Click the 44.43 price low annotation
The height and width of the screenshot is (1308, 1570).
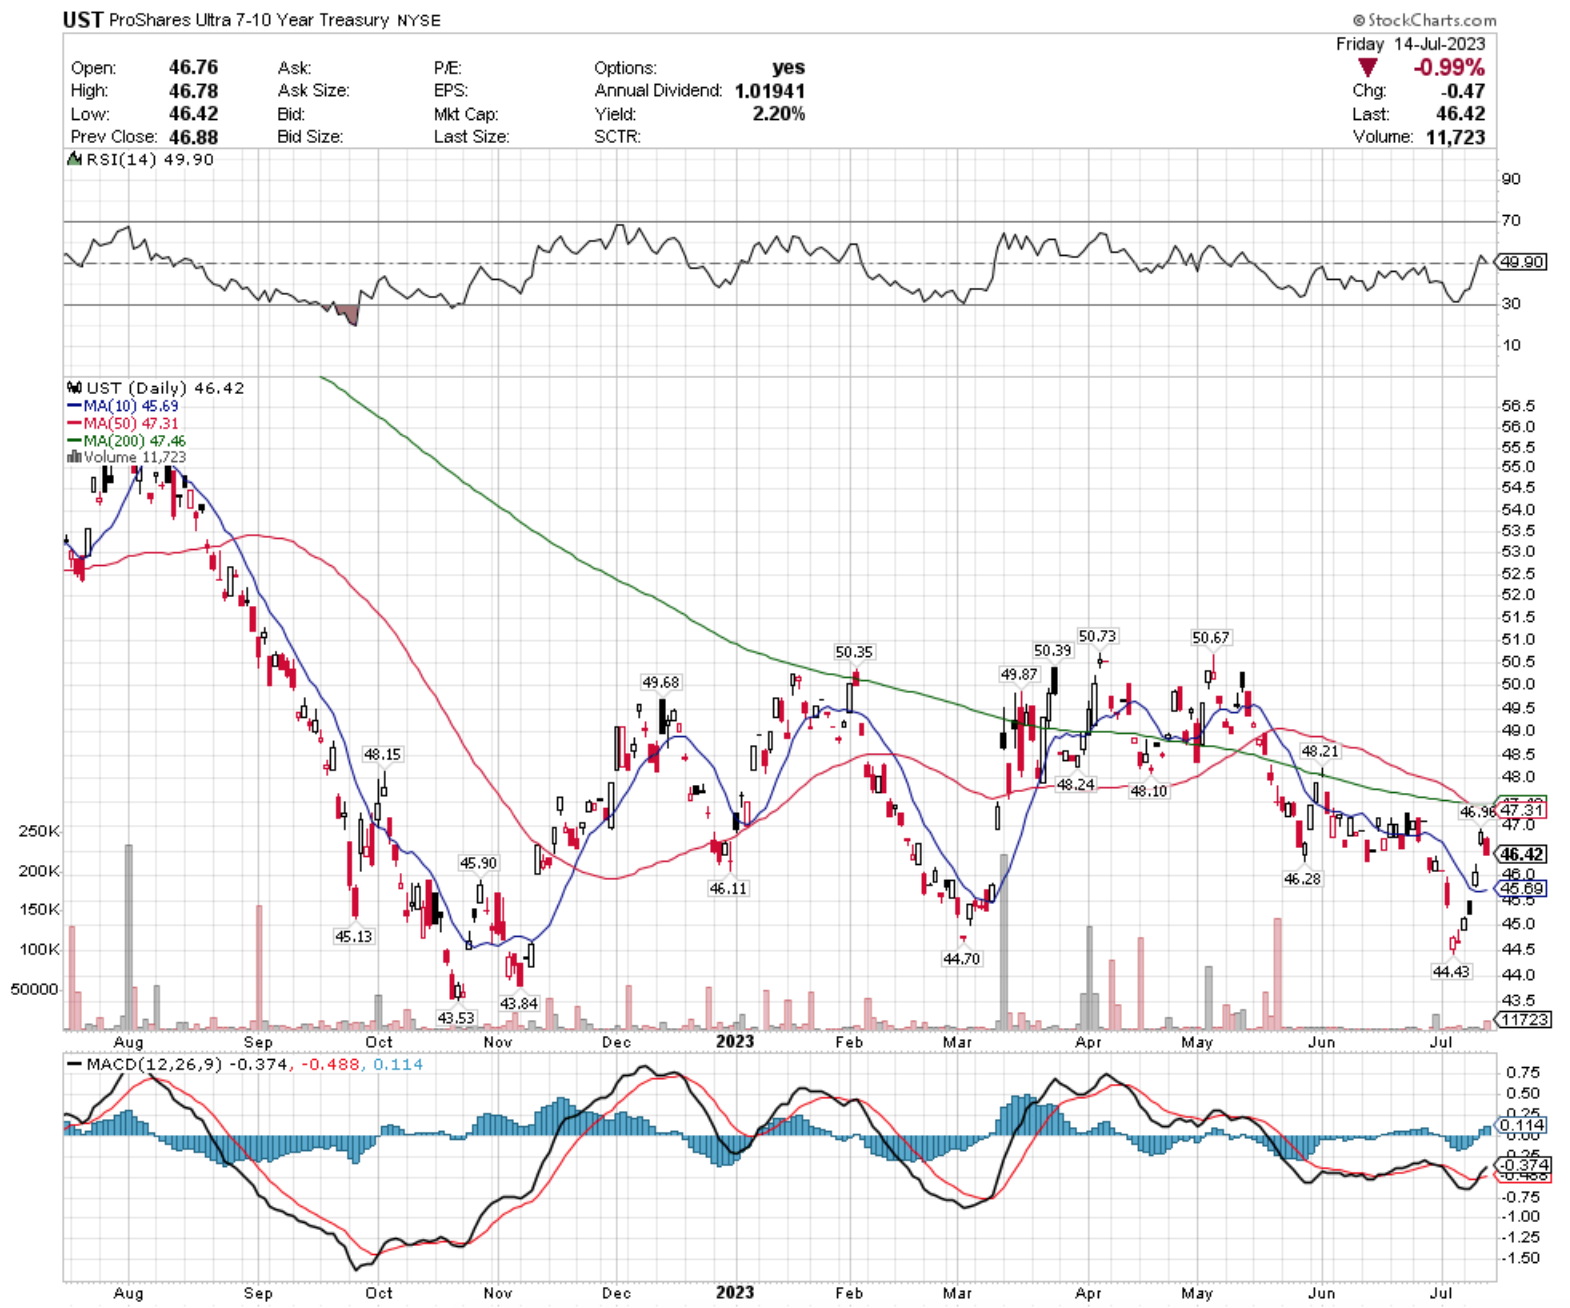(x=1451, y=971)
